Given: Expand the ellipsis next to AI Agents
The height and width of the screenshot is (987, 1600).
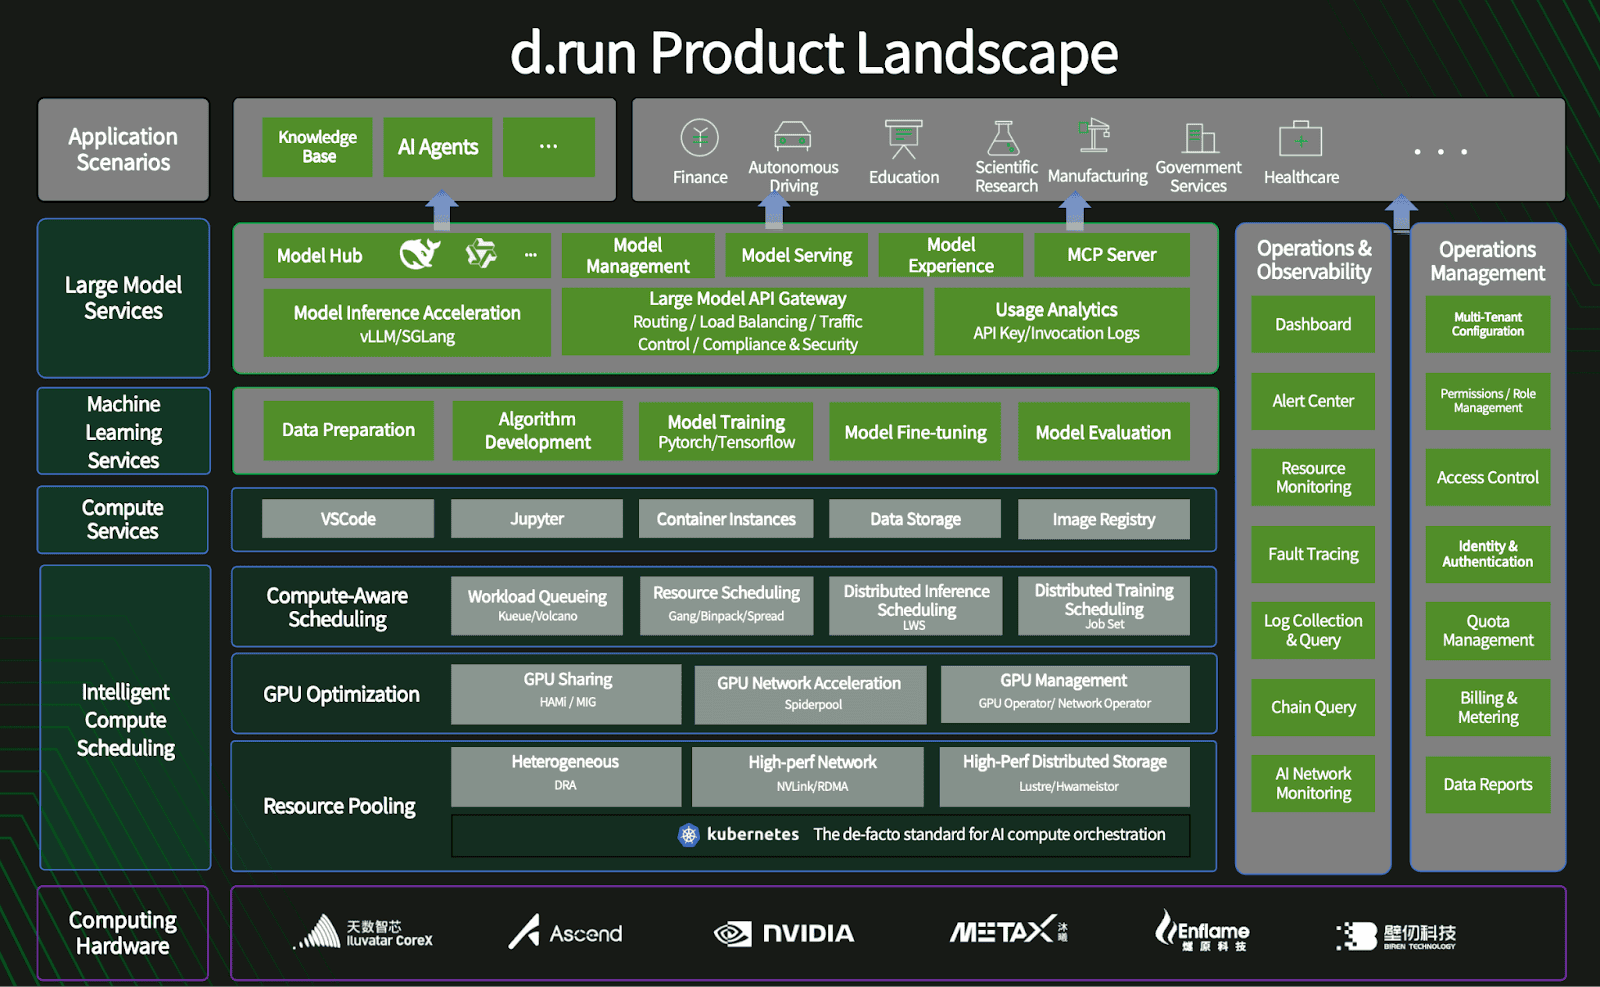Looking at the screenshot, I should click(548, 146).
